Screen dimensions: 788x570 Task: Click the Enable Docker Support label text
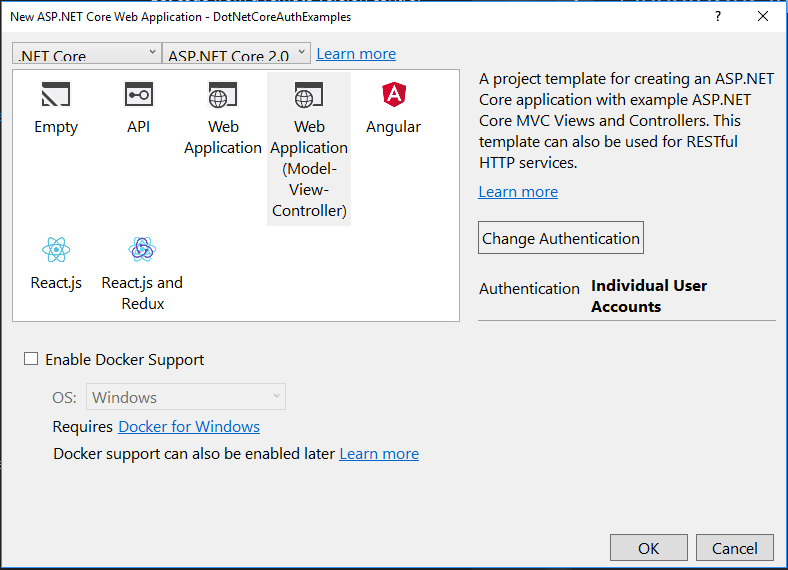[x=125, y=359]
